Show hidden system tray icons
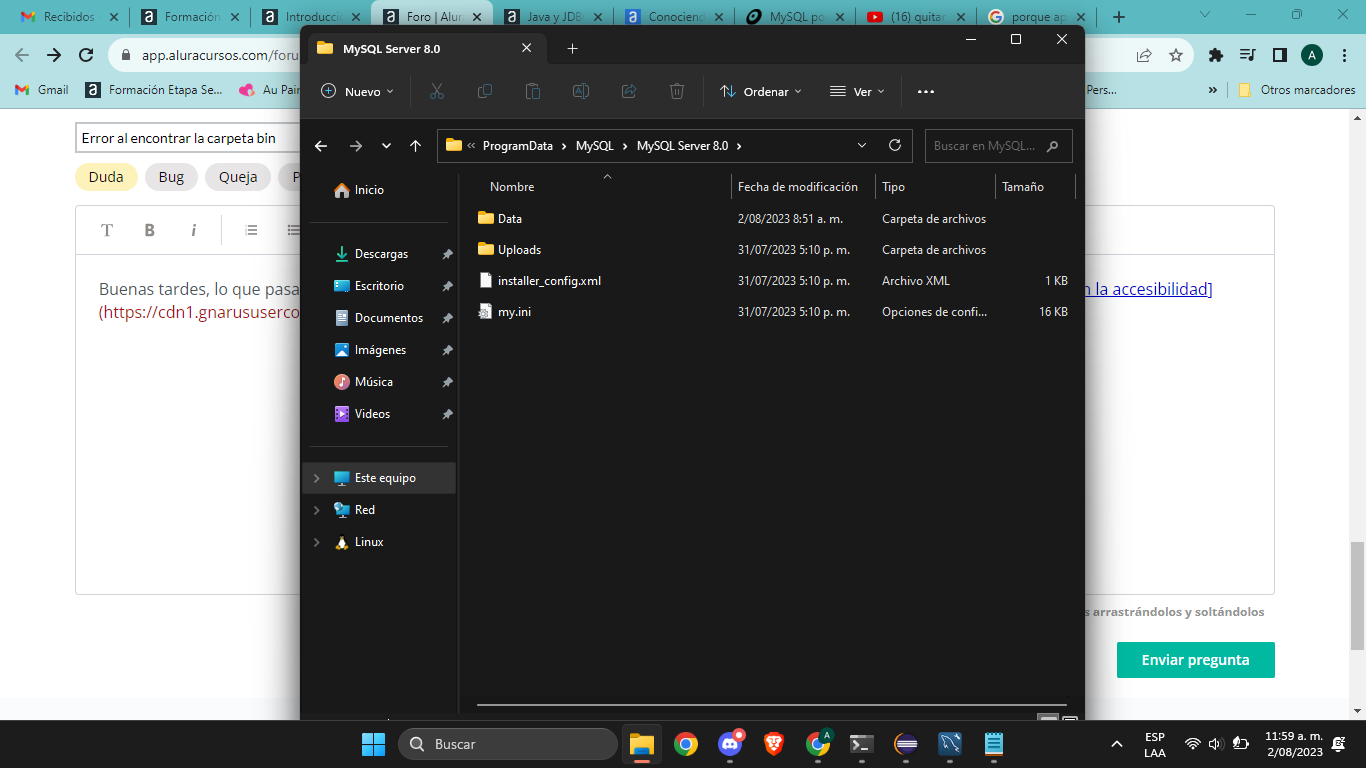Screen dimensions: 1366x768 (1117, 744)
